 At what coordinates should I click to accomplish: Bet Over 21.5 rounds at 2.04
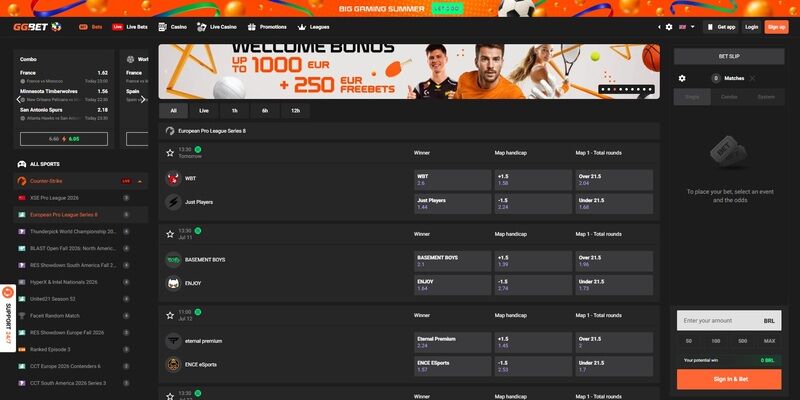[614, 180]
